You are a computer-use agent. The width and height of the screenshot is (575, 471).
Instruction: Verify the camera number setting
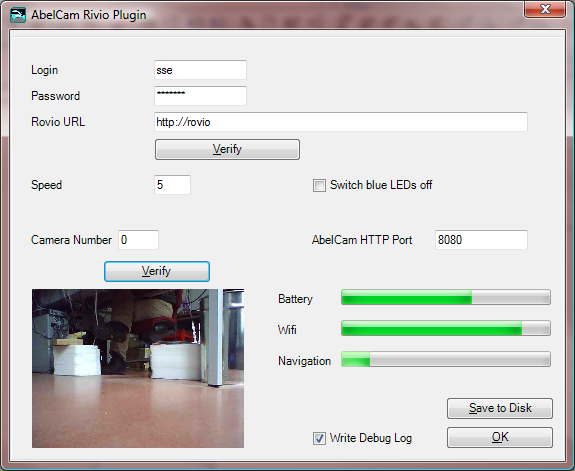click(157, 271)
